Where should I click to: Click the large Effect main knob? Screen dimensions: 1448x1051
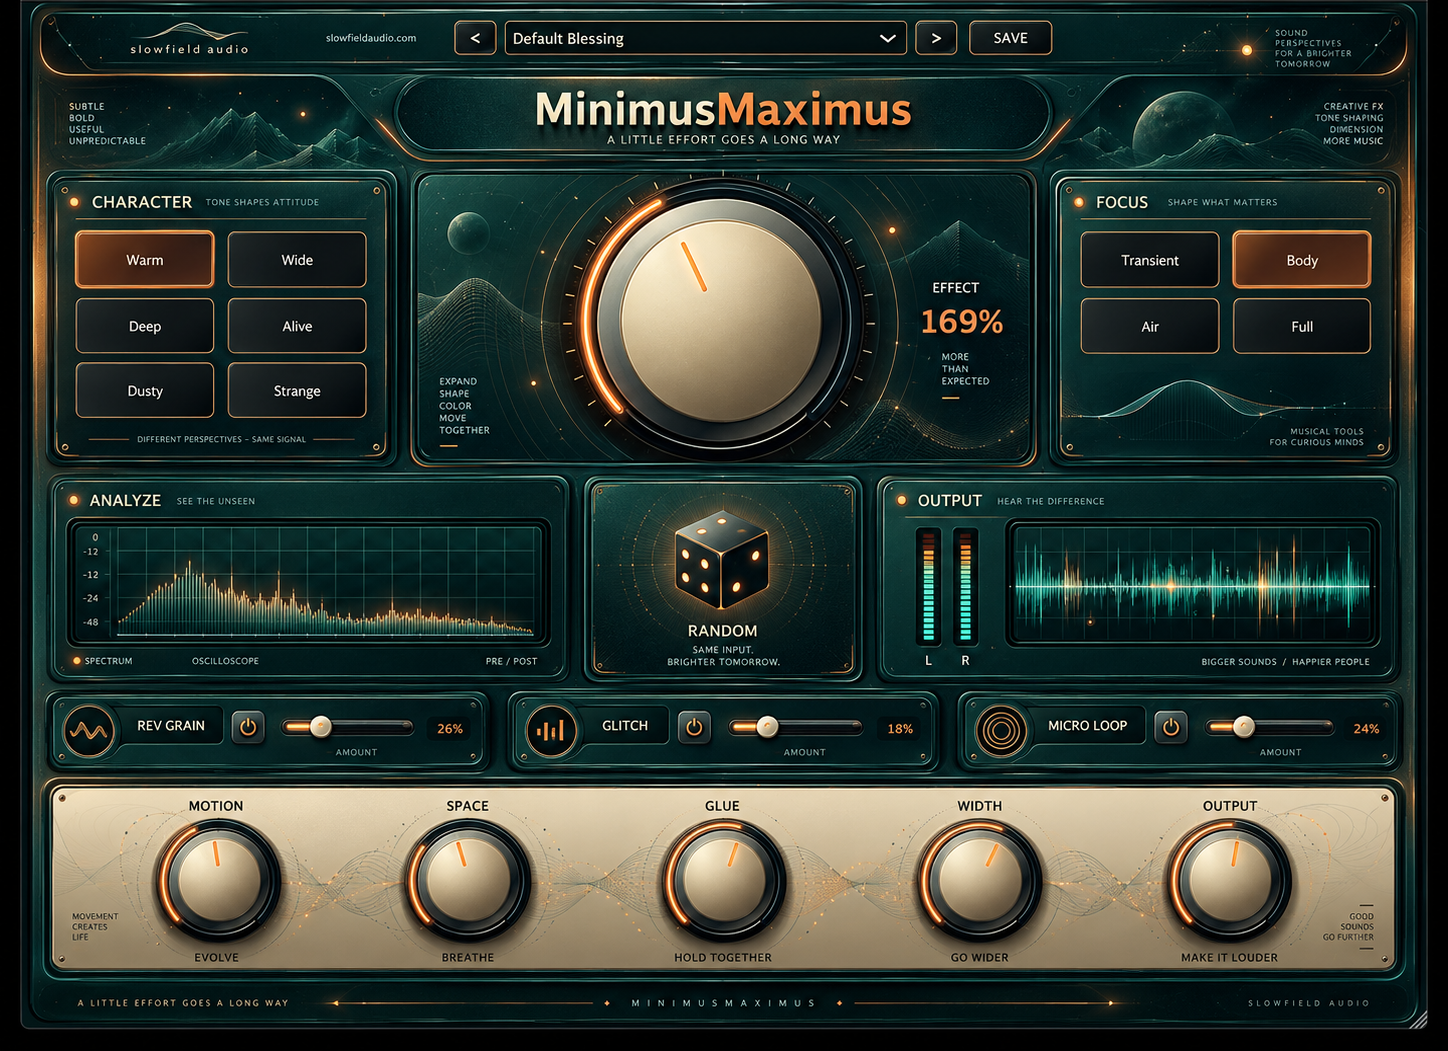[x=721, y=321]
